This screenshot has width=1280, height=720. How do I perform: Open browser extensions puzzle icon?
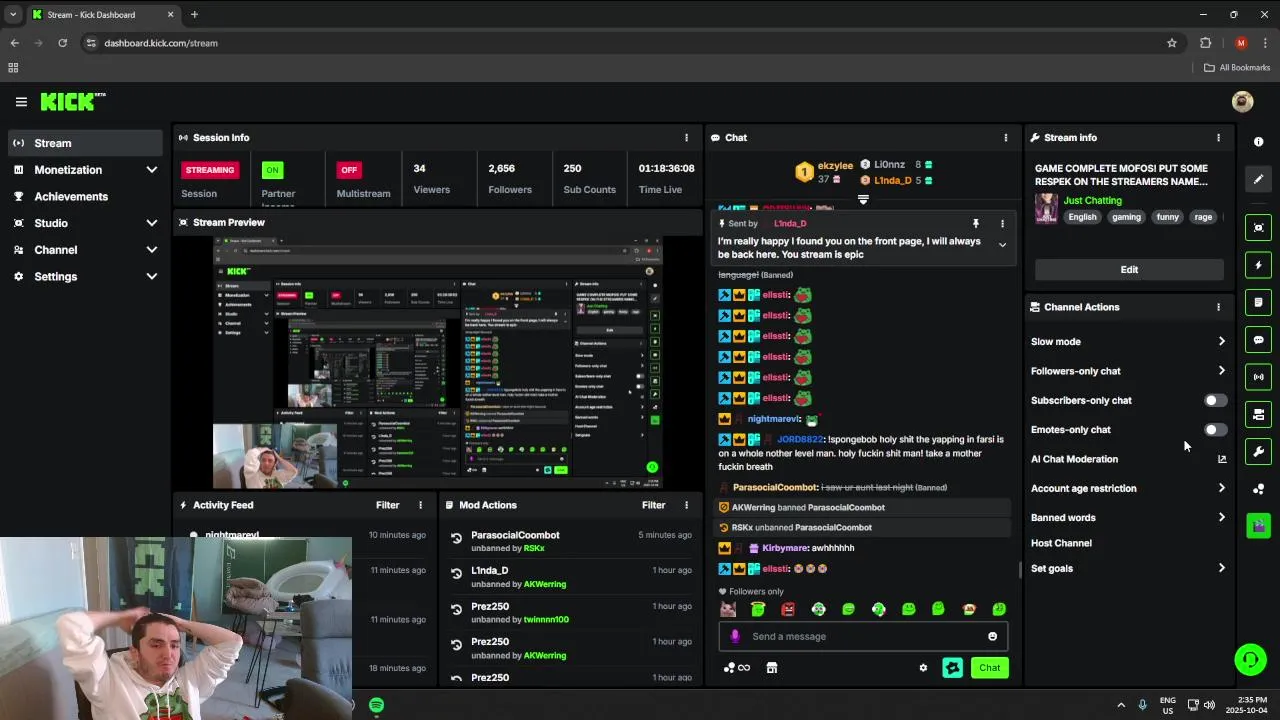(x=1205, y=43)
